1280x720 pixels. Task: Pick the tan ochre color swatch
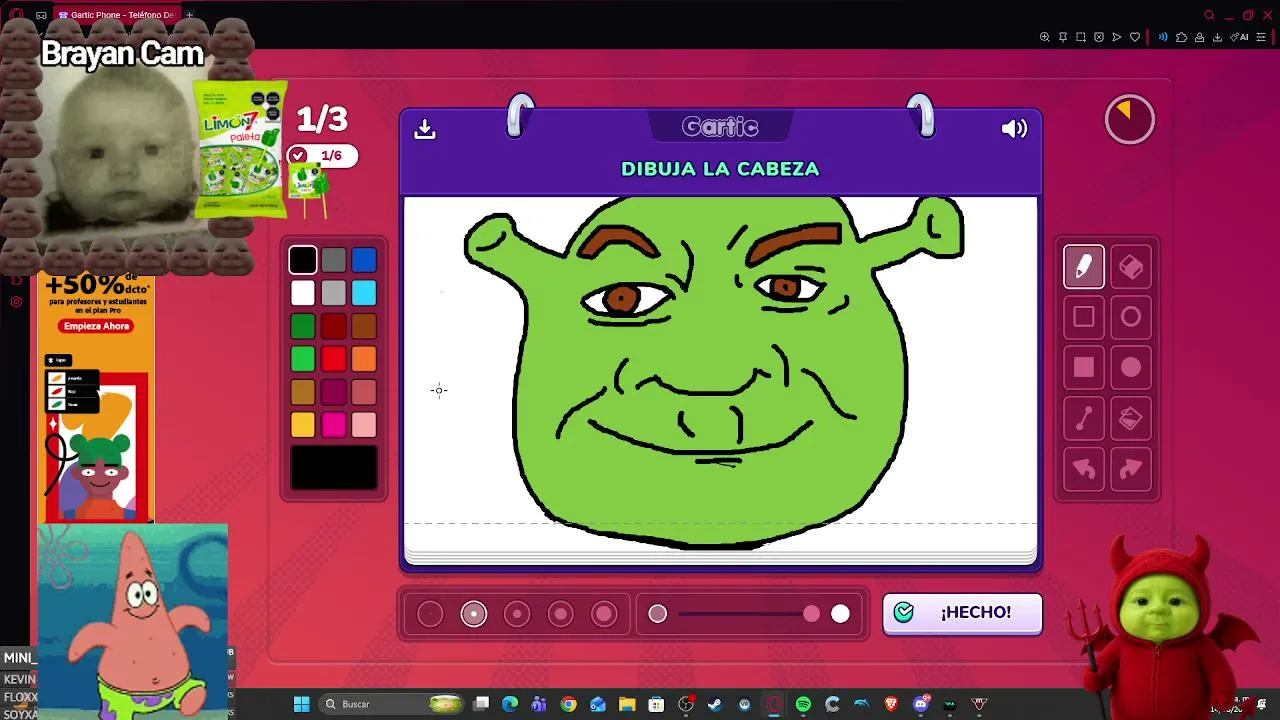[303, 392]
